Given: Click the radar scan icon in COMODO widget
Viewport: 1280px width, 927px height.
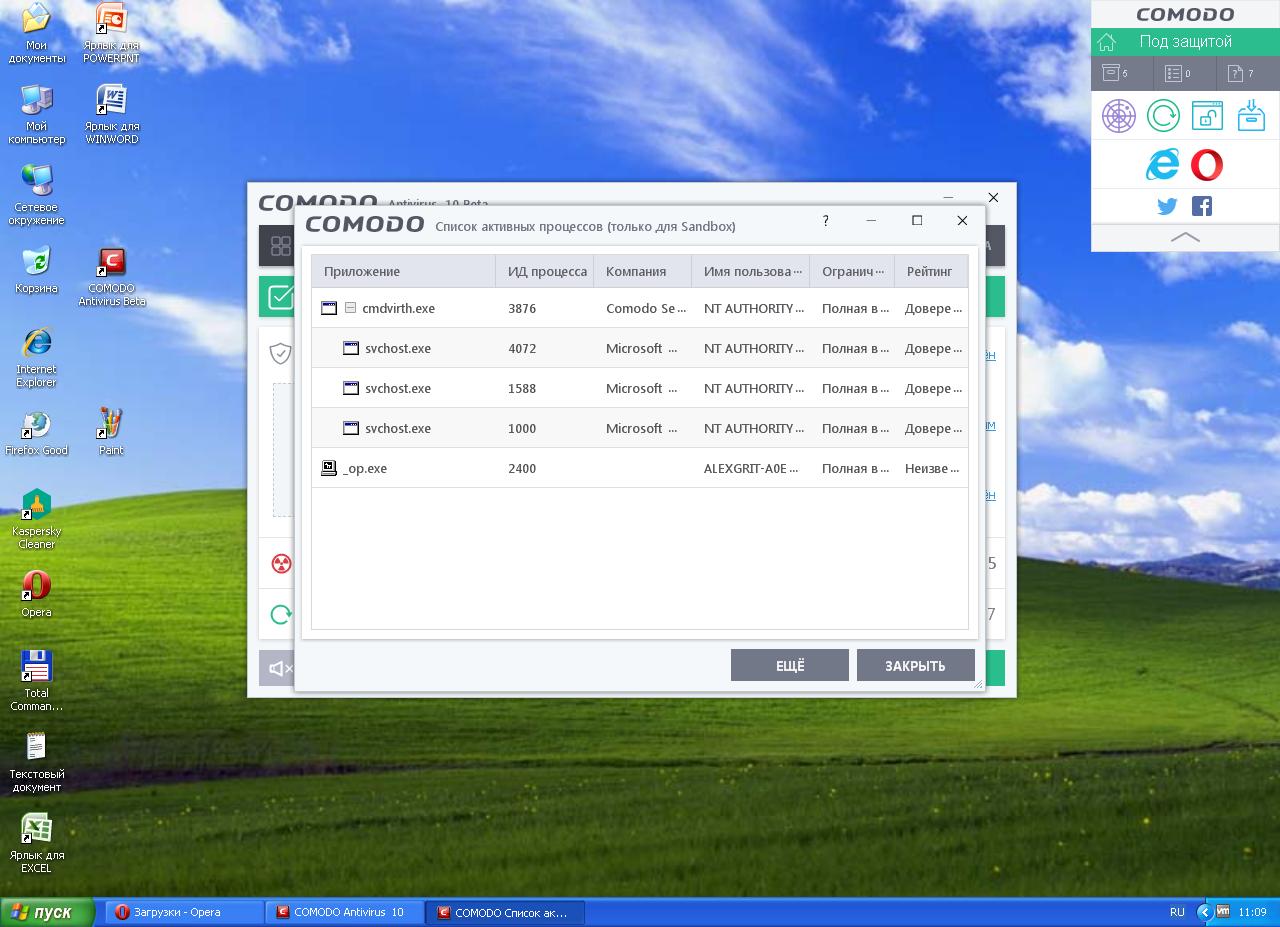Looking at the screenshot, I should 1119,116.
